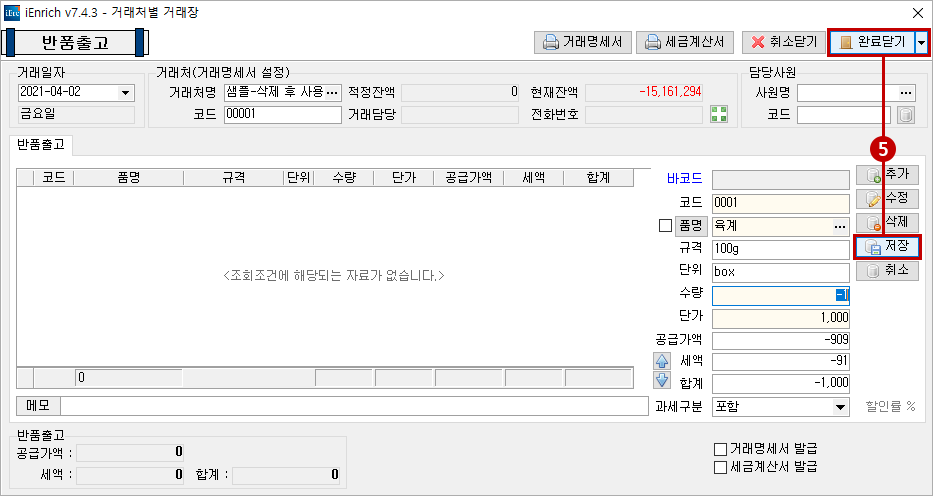Viewport: 933px width, 496px height.
Task: Click the 거래처 코드 field 00001
Action: click(283, 114)
